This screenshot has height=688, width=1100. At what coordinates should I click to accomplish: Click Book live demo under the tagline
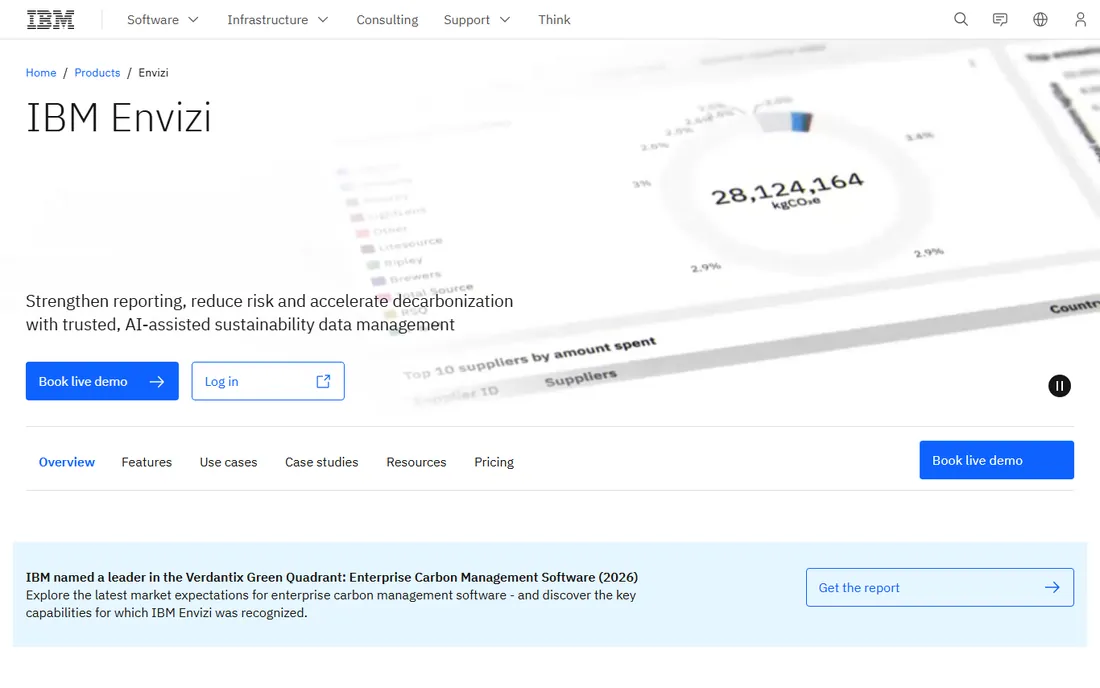click(x=102, y=381)
